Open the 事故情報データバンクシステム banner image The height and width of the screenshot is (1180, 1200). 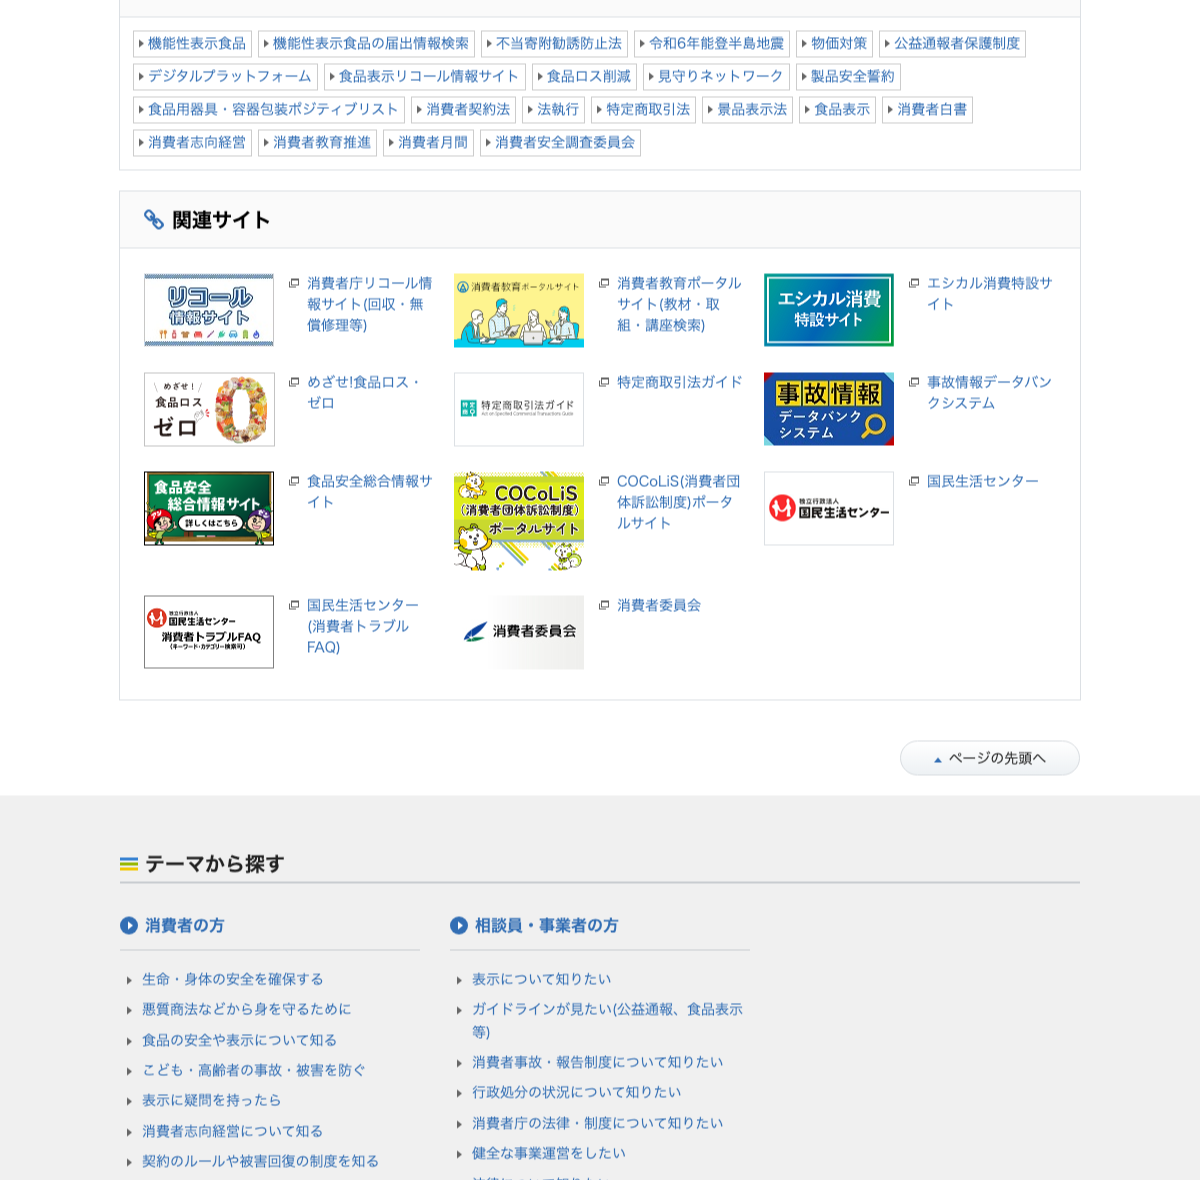(829, 409)
